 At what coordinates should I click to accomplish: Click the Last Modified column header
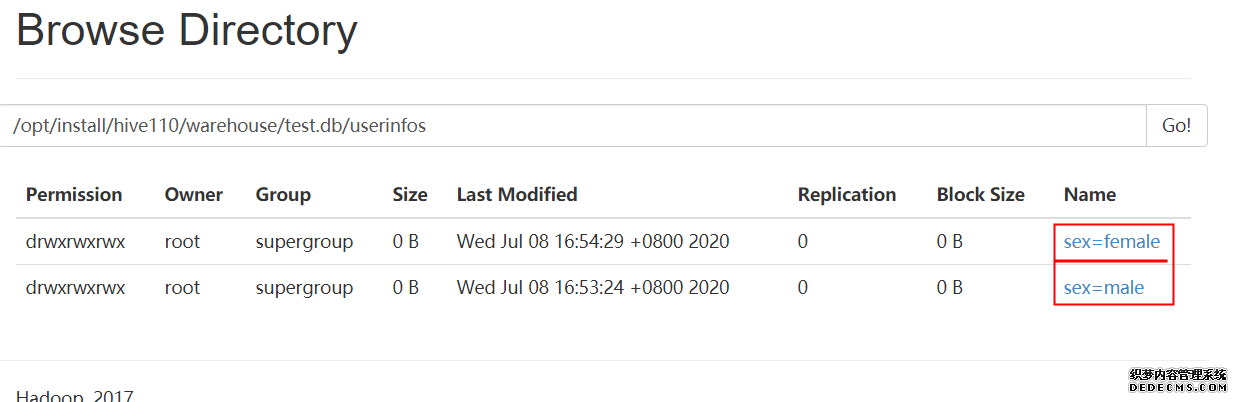517,194
